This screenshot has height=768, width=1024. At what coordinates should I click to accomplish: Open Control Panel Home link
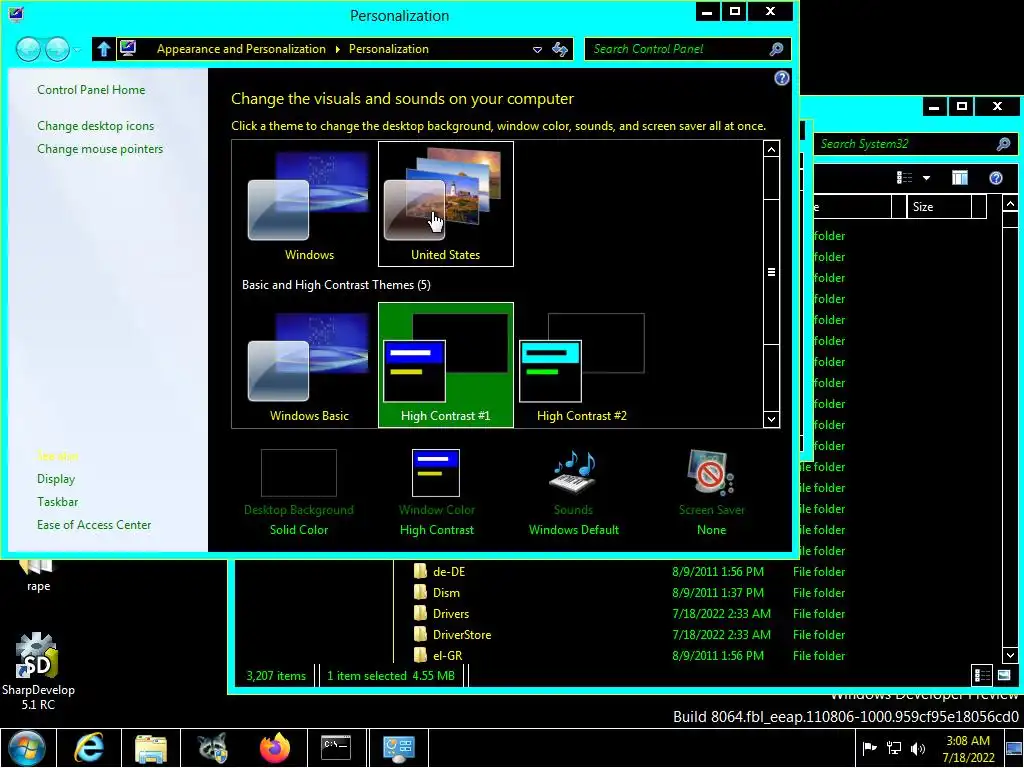click(x=91, y=89)
